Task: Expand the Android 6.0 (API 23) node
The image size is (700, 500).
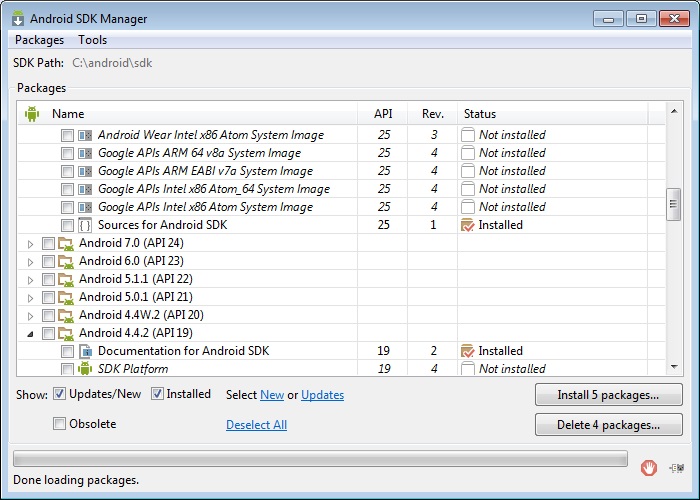Action: point(31,261)
